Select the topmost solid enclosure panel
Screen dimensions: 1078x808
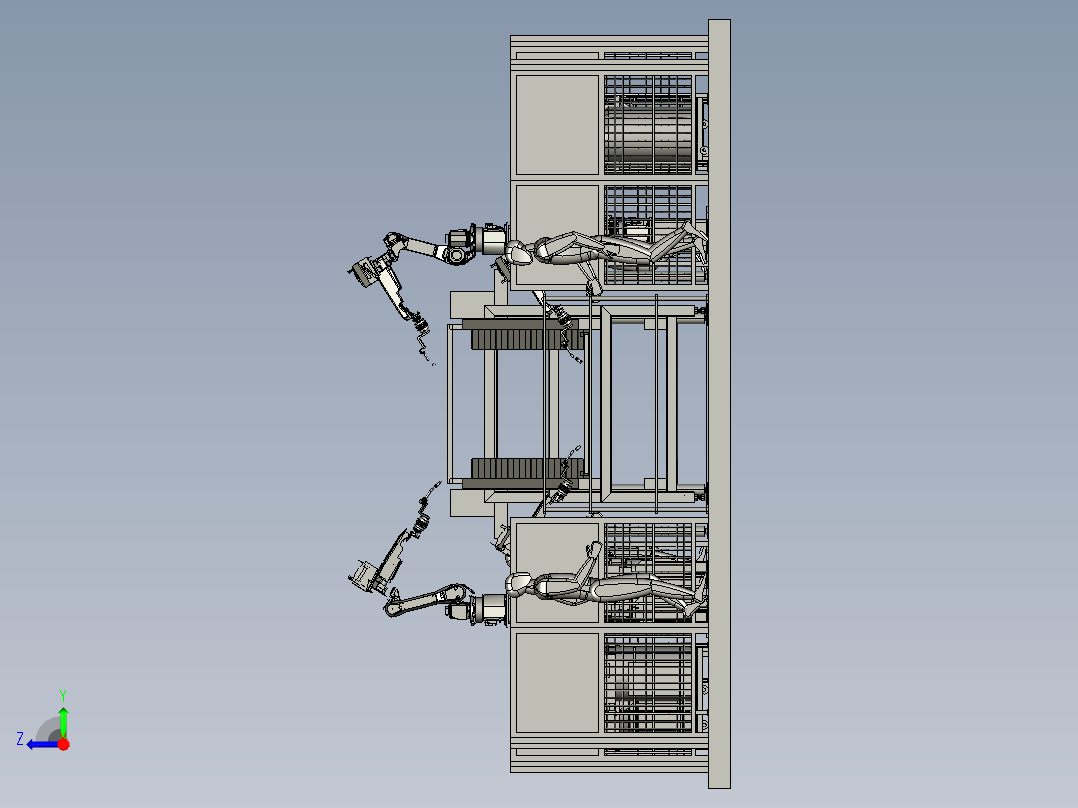pos(557,124)
